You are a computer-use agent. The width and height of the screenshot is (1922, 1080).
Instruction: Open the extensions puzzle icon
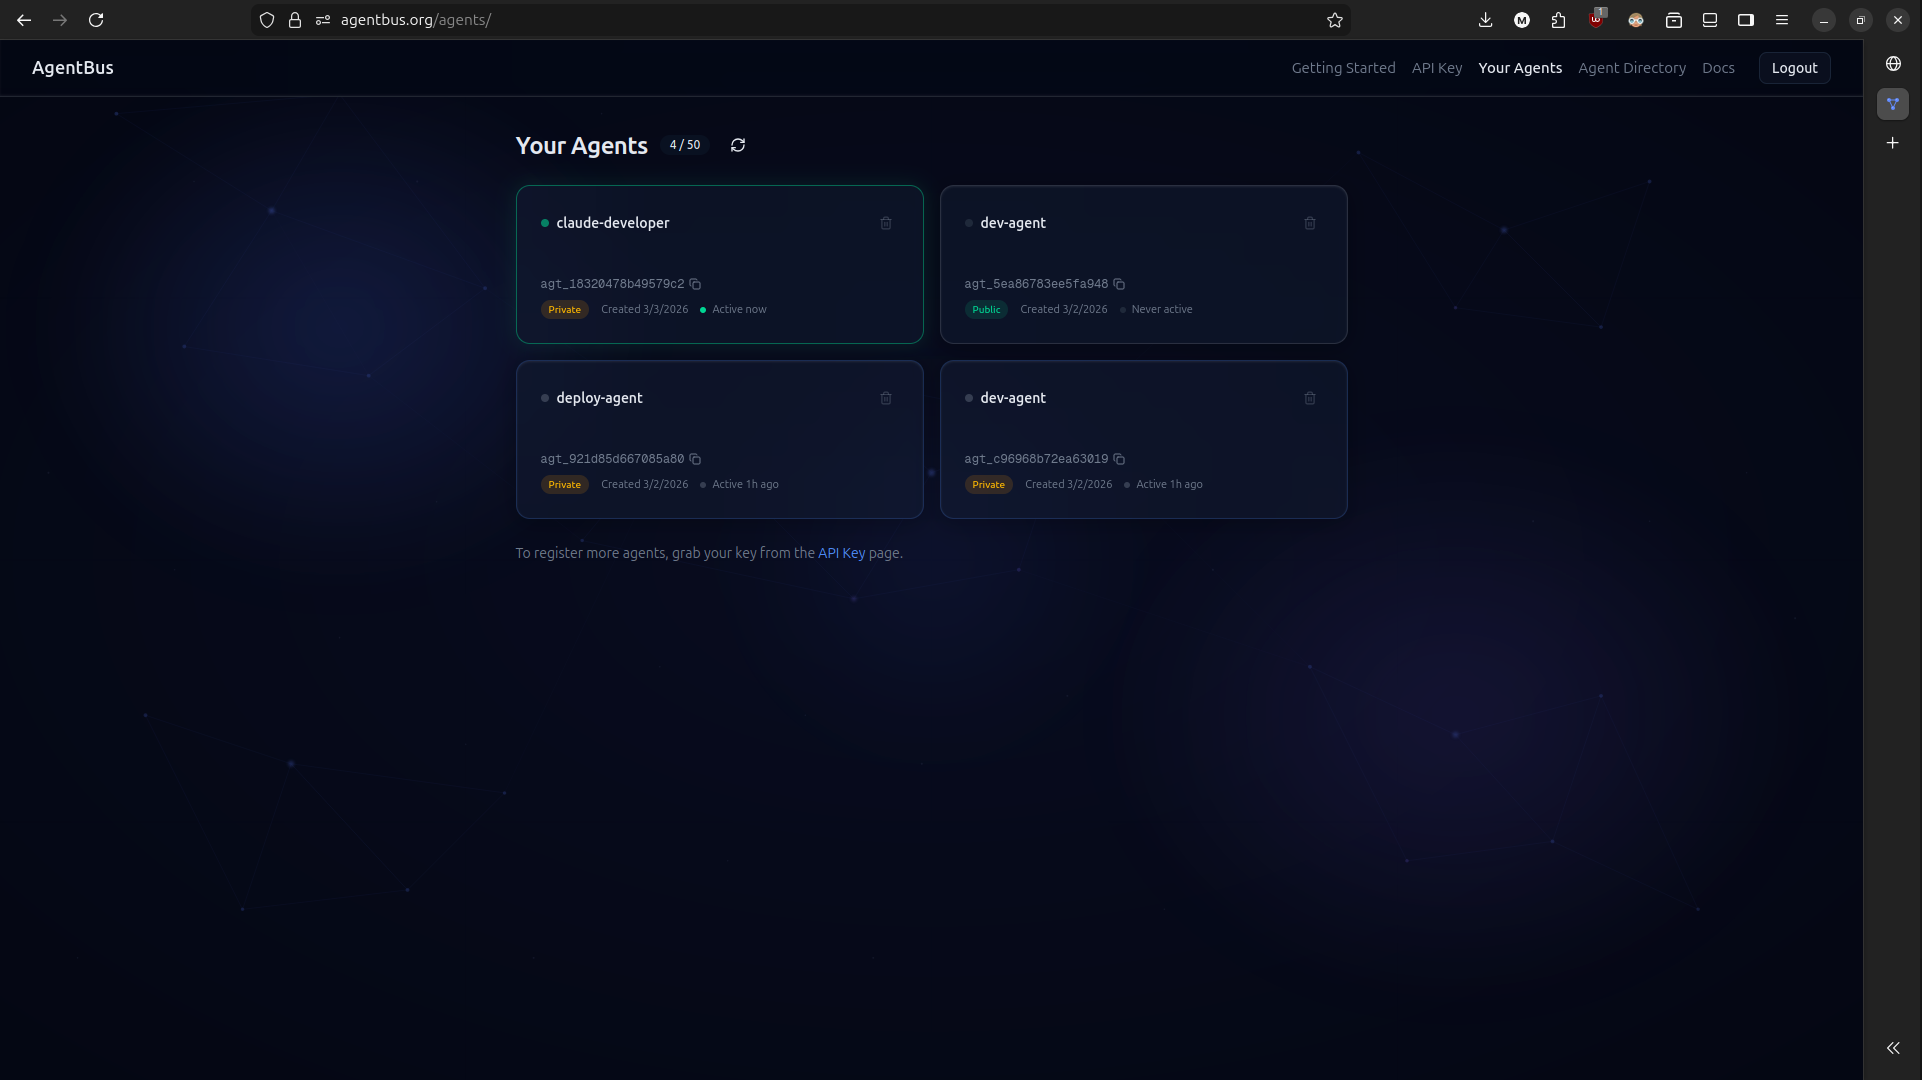[x=1558, y=20]
